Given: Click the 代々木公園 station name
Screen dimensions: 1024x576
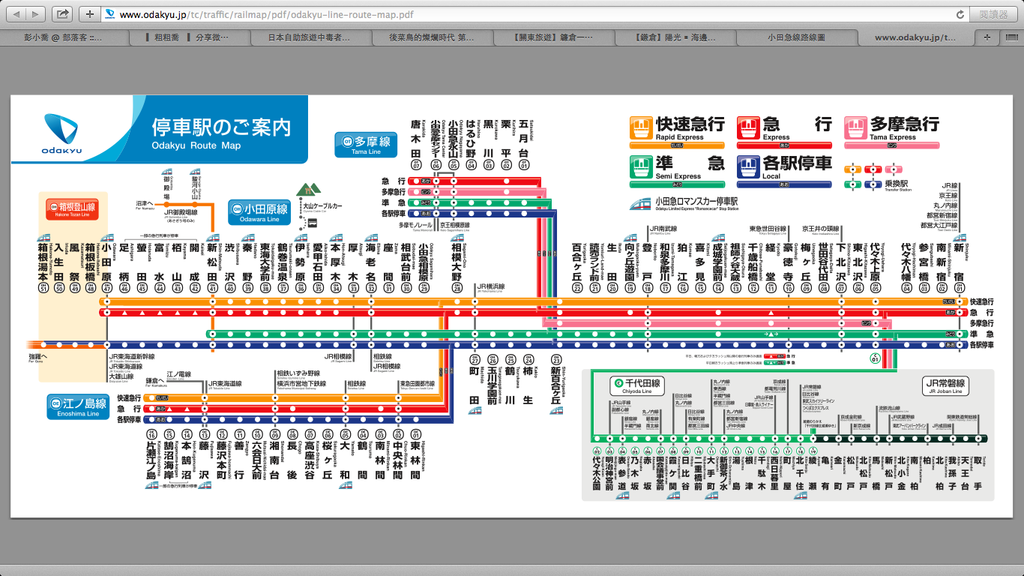Looking at the screenshot, I should coord(596,472).
